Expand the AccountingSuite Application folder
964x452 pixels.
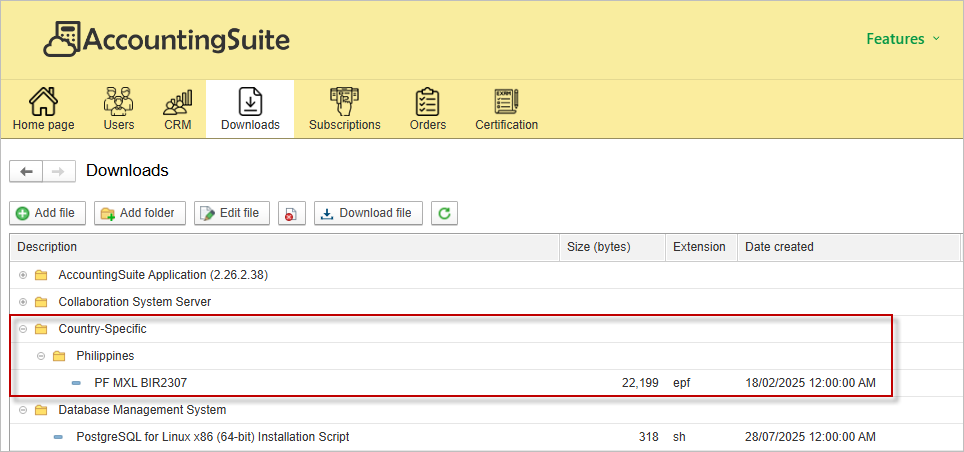[23, 275]
